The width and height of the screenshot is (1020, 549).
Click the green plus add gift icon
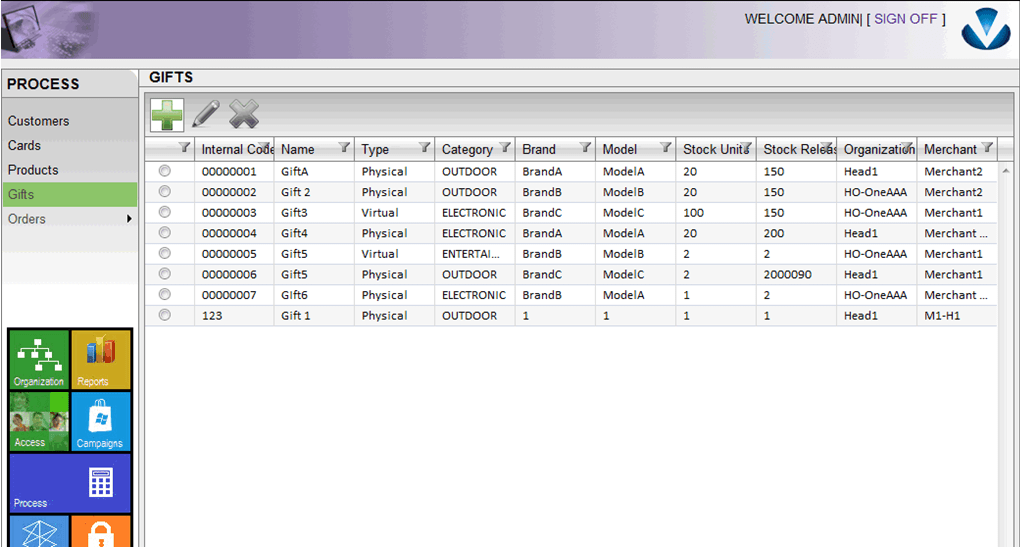pos(167,114)
